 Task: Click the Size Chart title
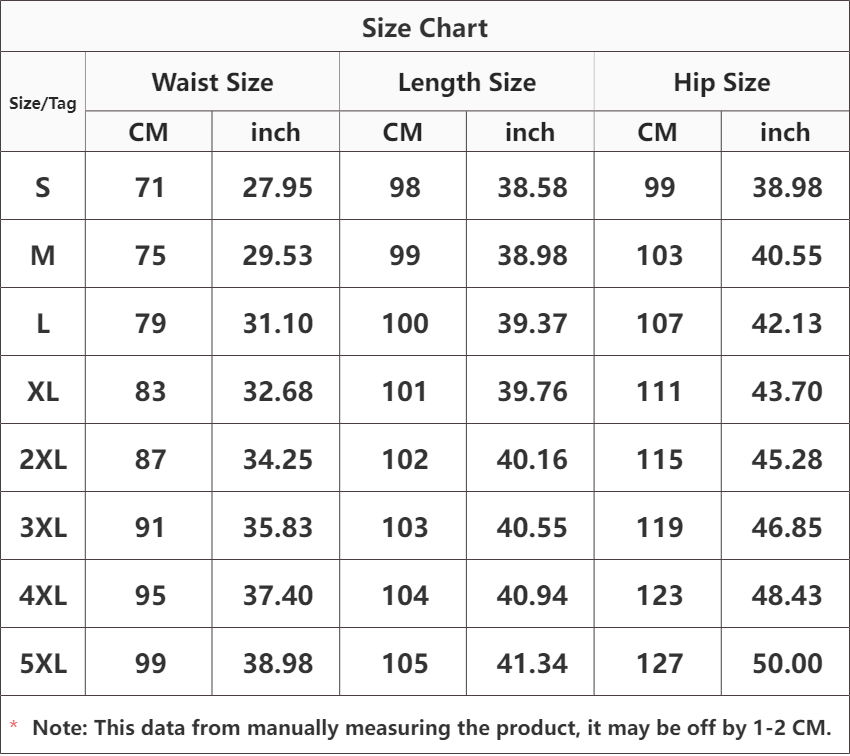[425, 28]
